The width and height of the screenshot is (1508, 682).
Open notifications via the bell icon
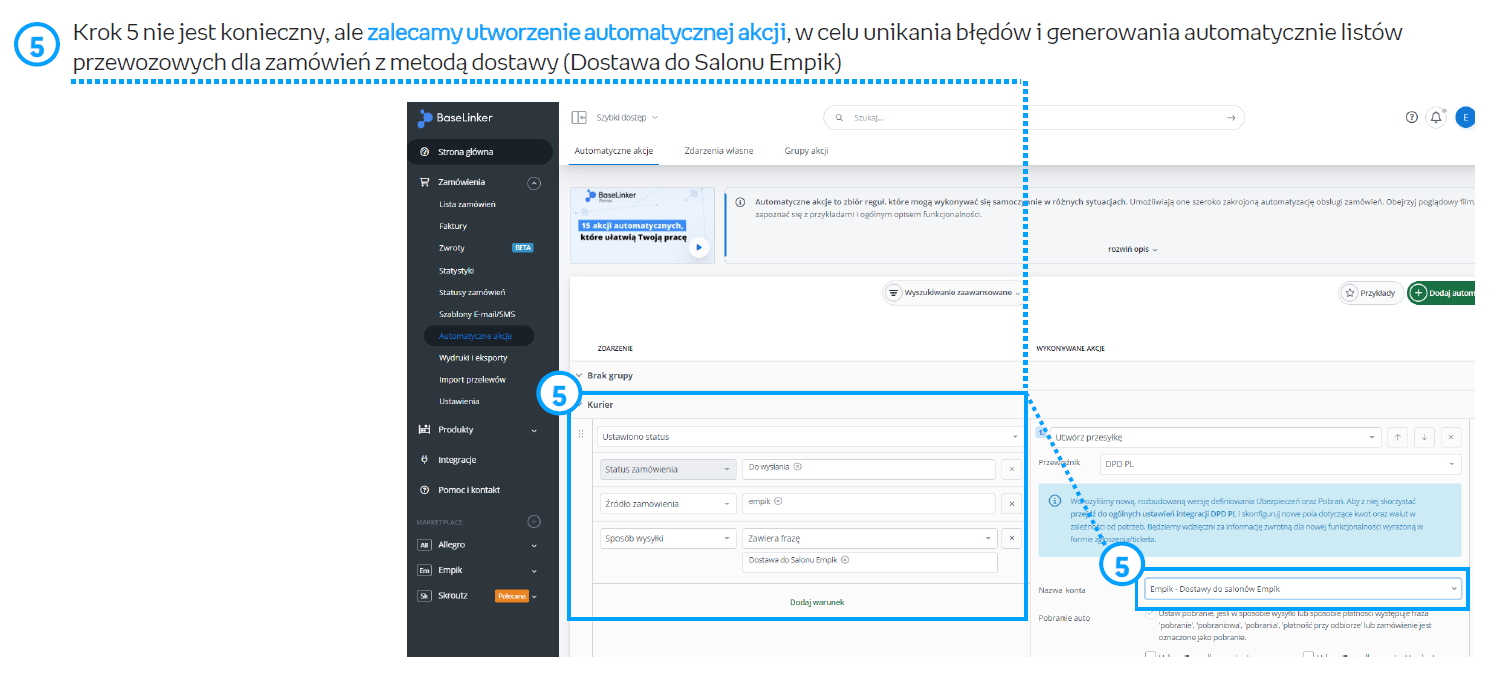click(1436, 118)
